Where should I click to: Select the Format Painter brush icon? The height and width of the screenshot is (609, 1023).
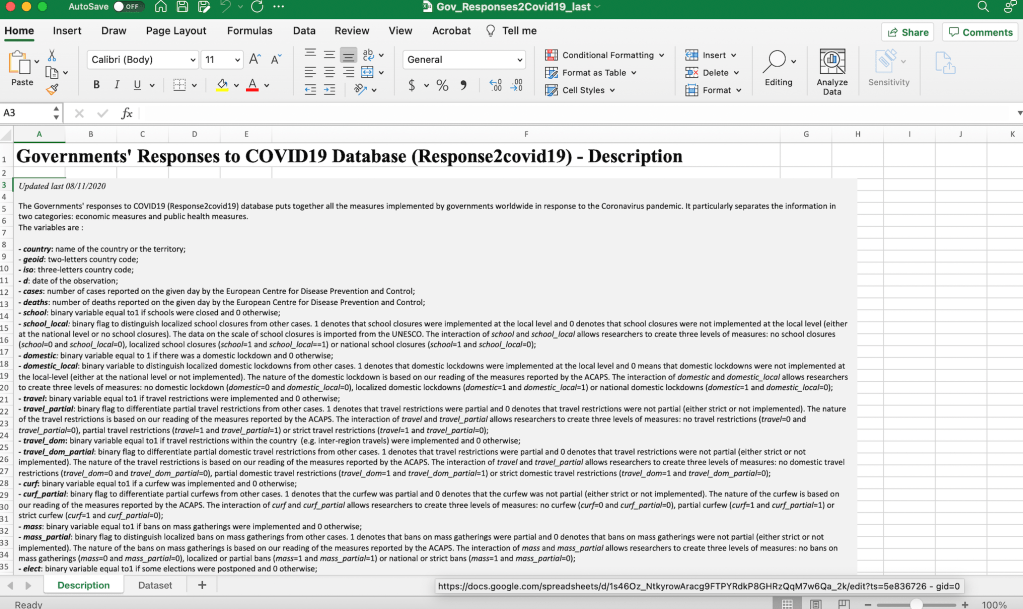click(x=52, y=89)
